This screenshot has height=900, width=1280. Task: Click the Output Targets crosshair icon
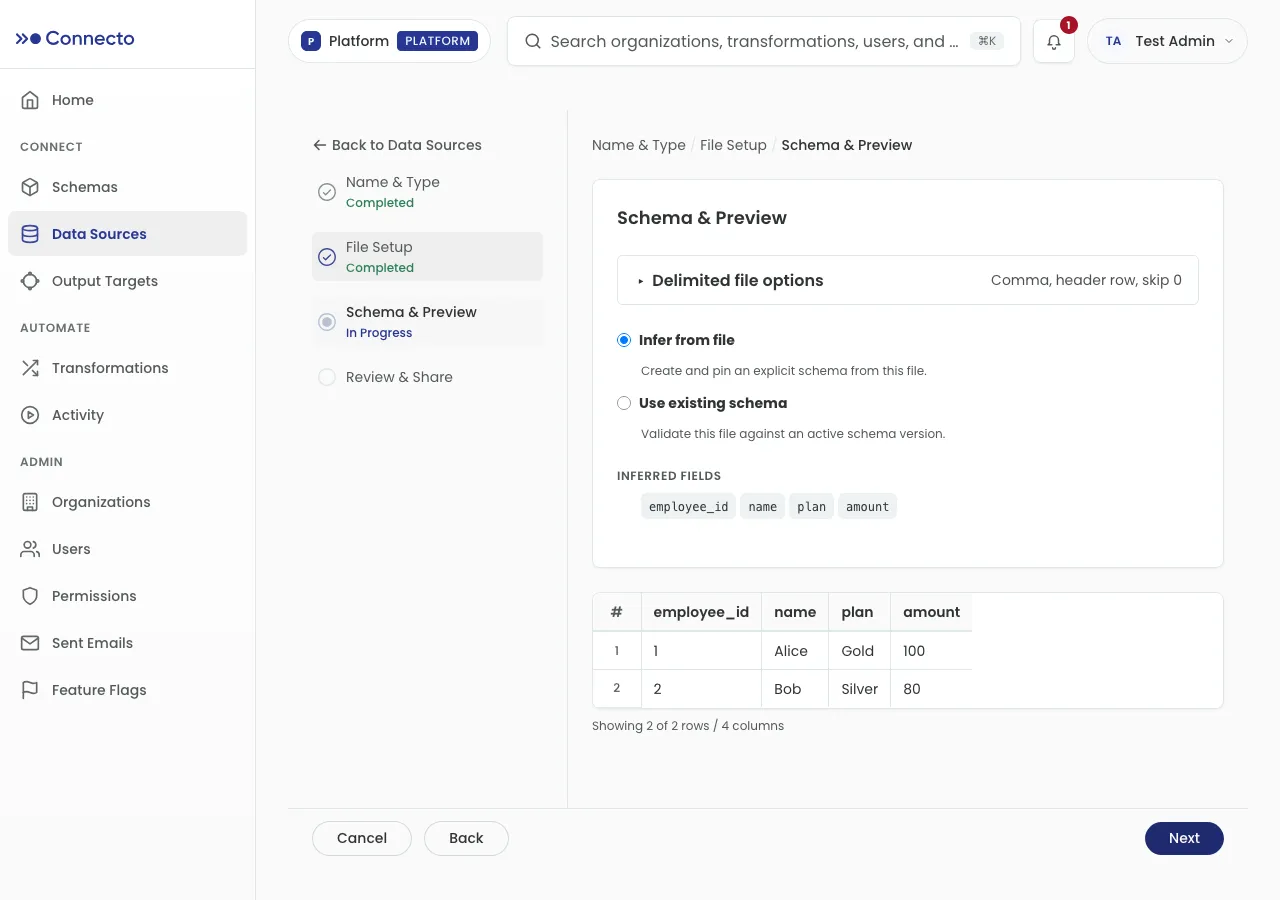31,281
